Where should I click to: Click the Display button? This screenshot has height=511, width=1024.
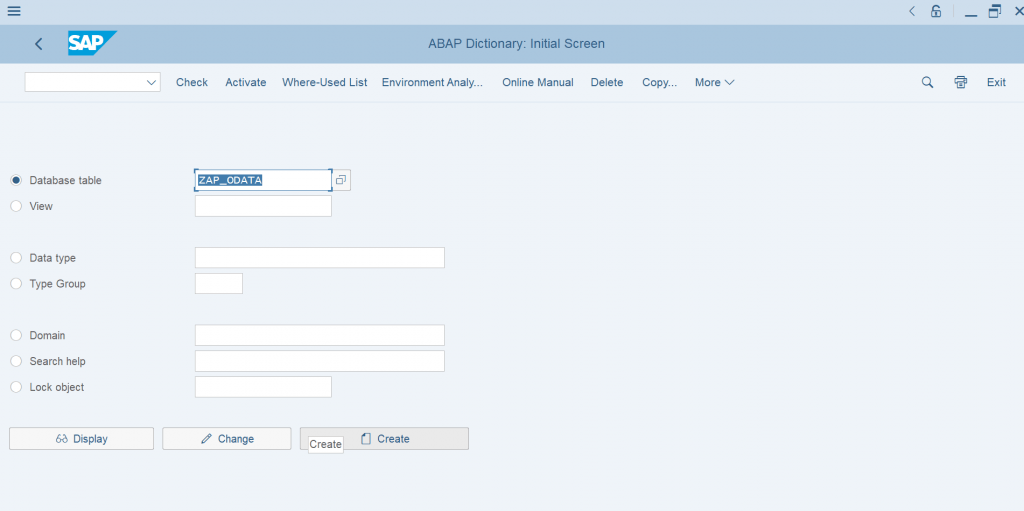pyautogui.click(x=82, y=438)
